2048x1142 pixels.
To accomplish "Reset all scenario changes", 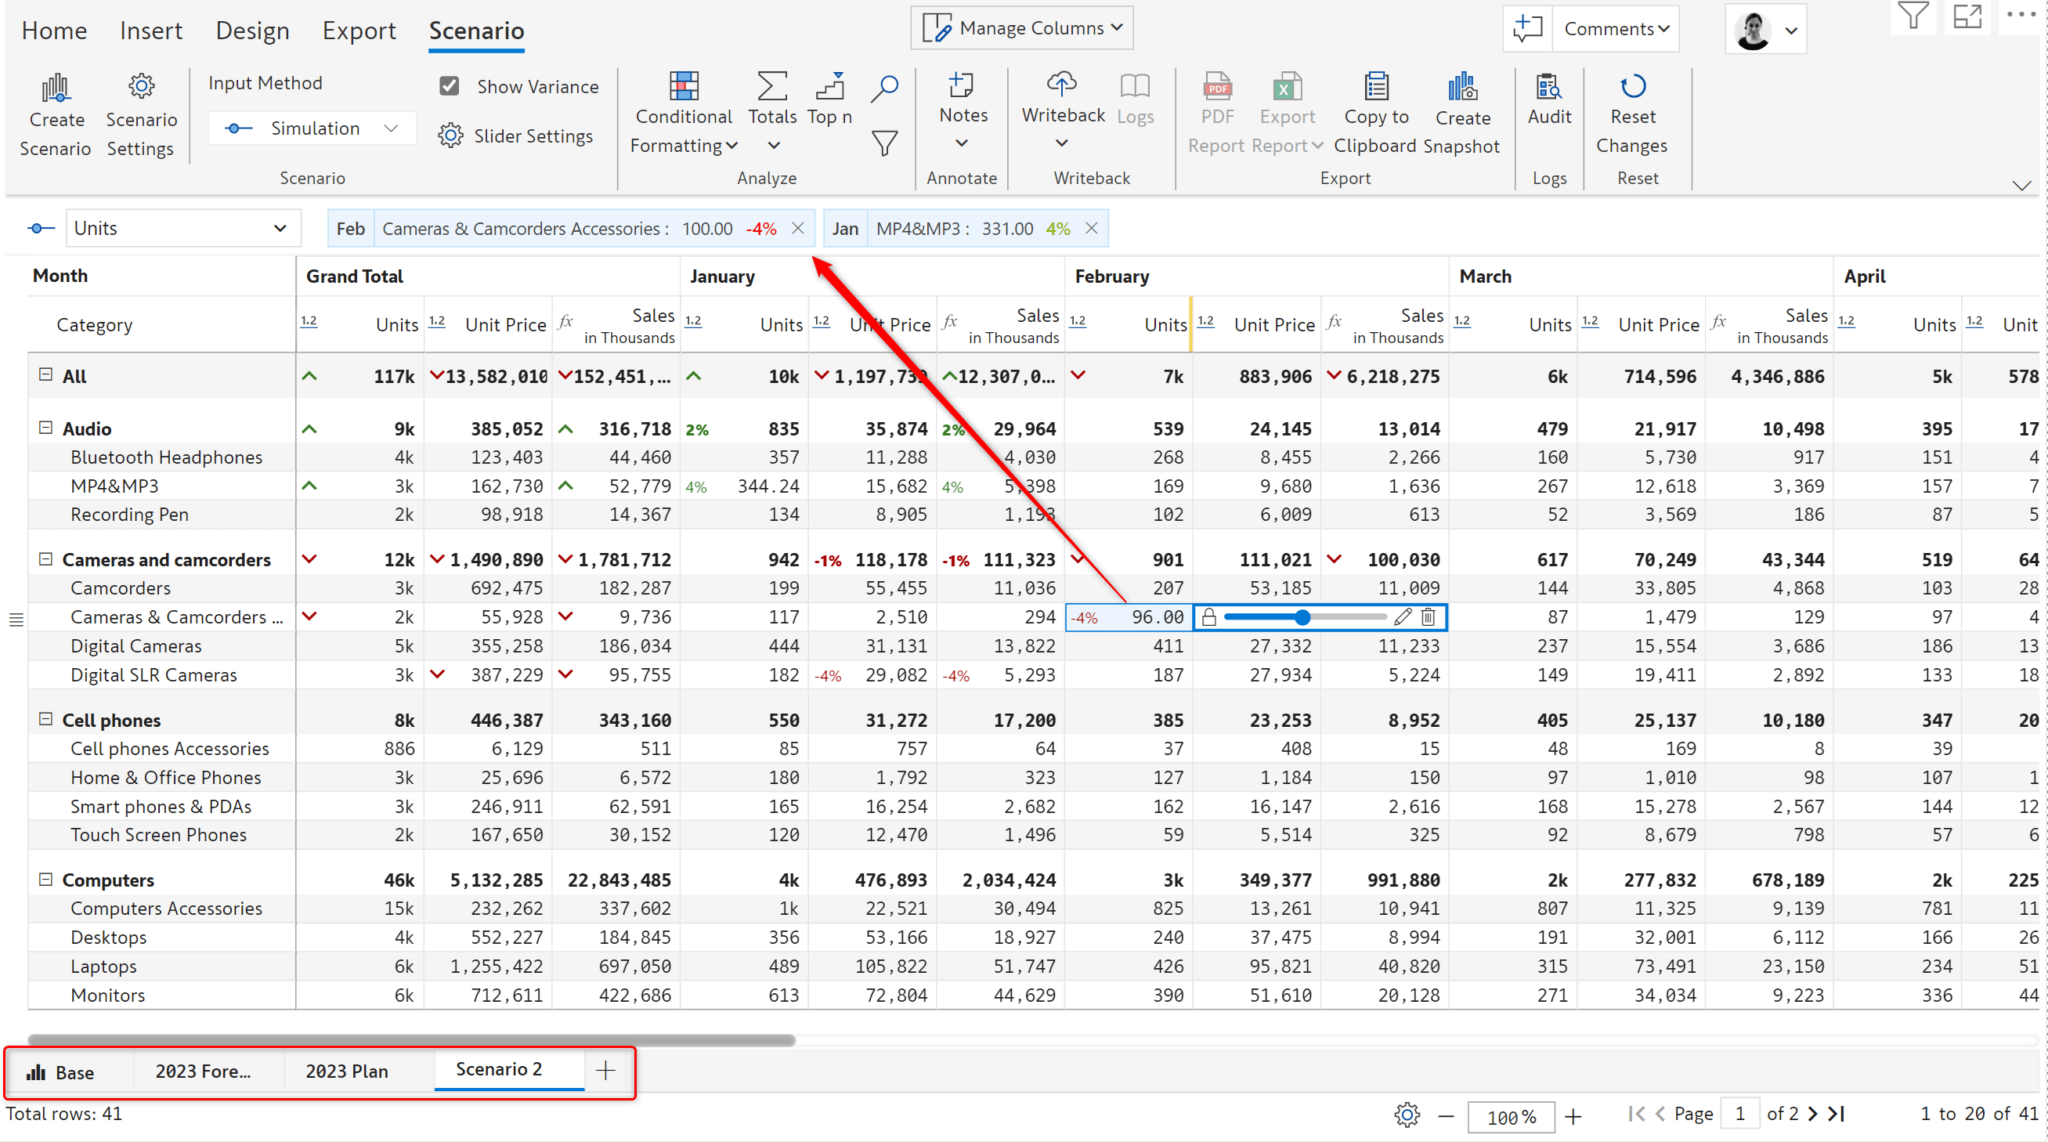I will [1632, 110].
